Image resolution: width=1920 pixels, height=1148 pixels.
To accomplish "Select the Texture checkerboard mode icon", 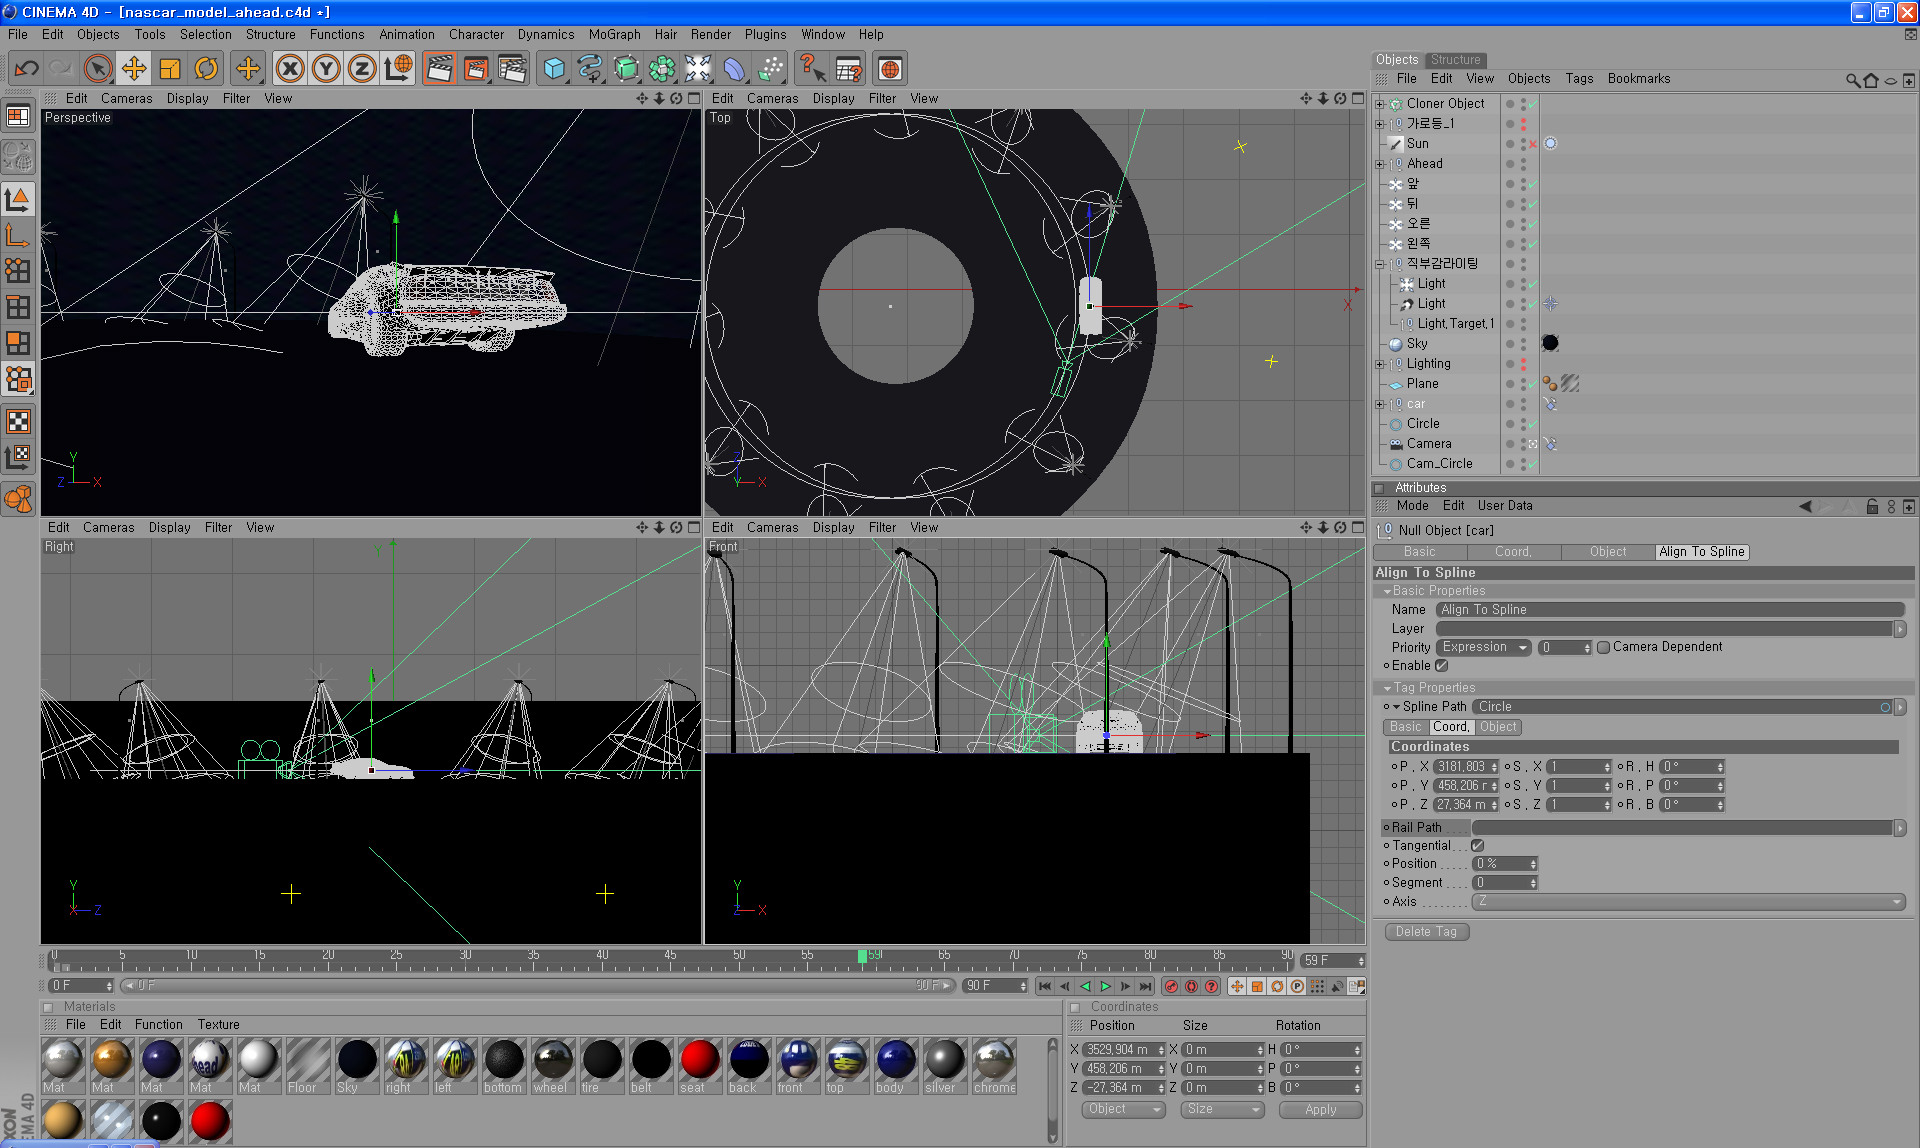I will 18,421.
